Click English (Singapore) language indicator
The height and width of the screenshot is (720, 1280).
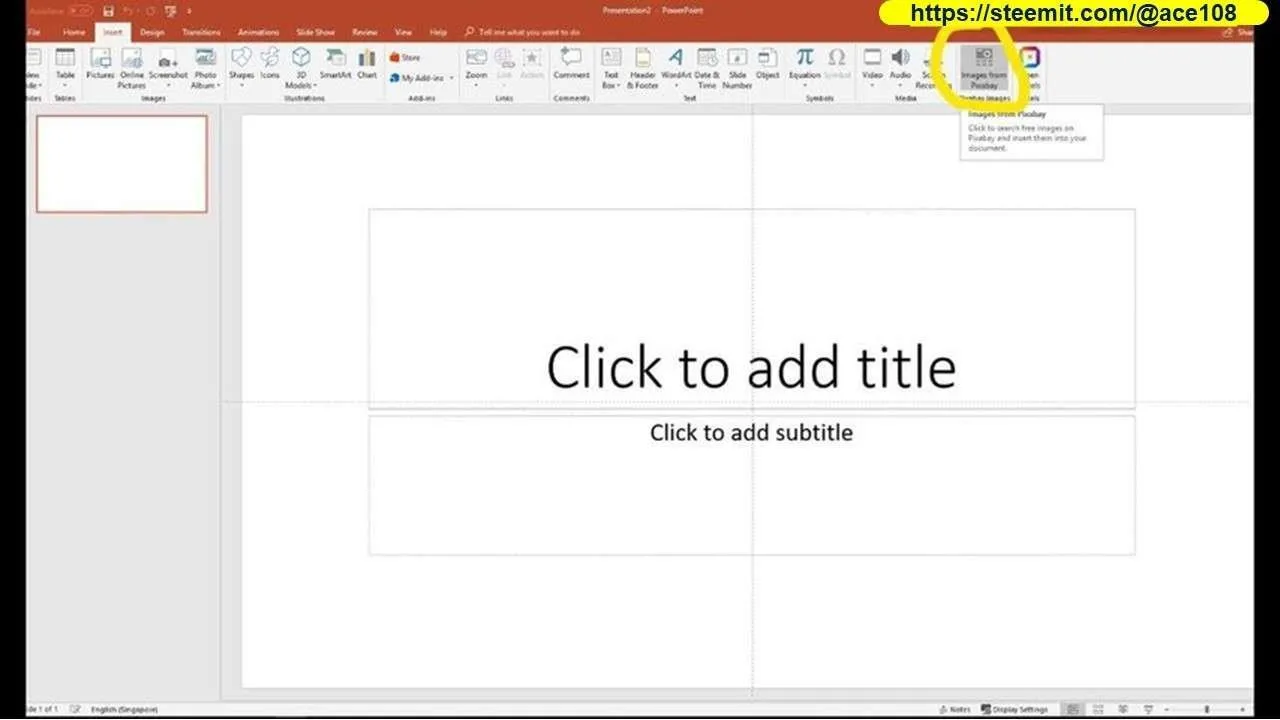(124, 709)
